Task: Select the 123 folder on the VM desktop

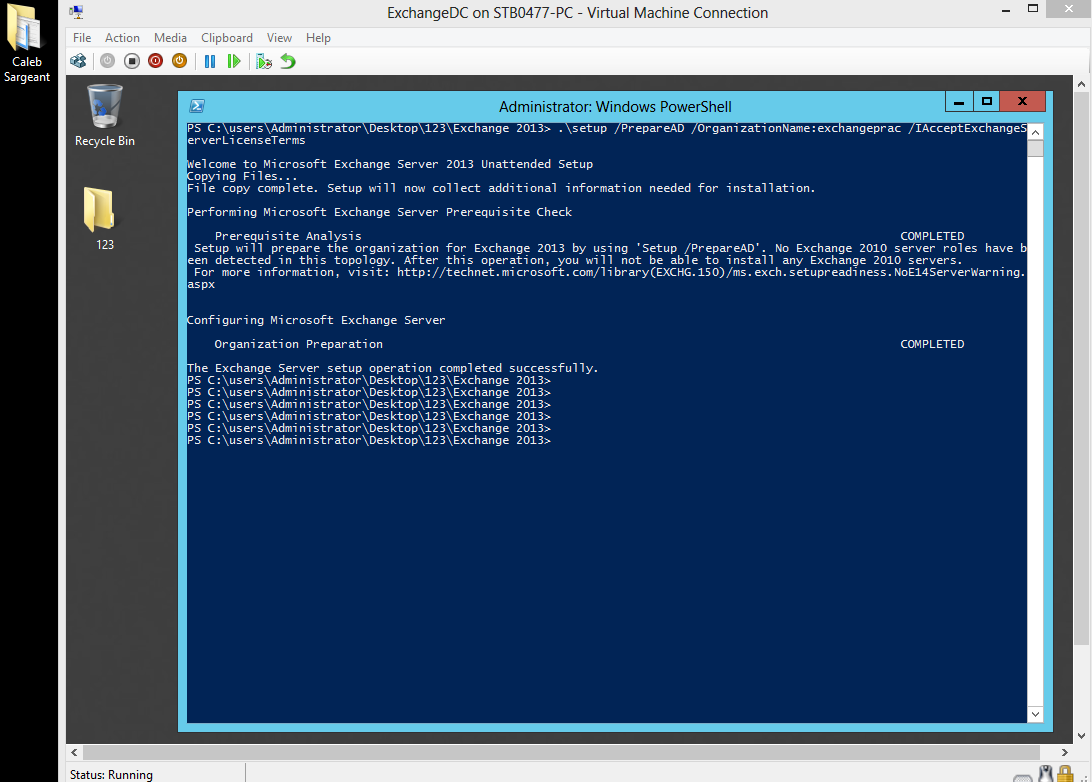Action: [104, 218]
